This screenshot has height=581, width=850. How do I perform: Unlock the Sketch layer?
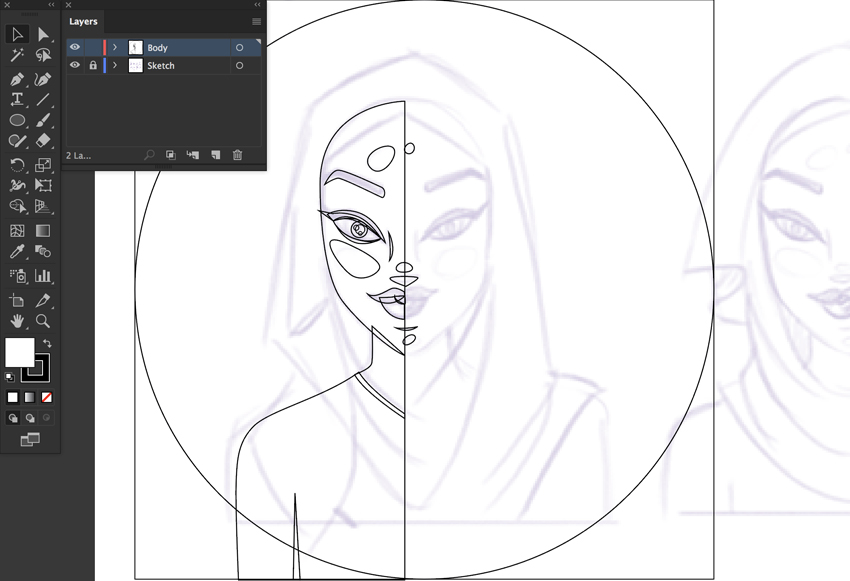93,65
